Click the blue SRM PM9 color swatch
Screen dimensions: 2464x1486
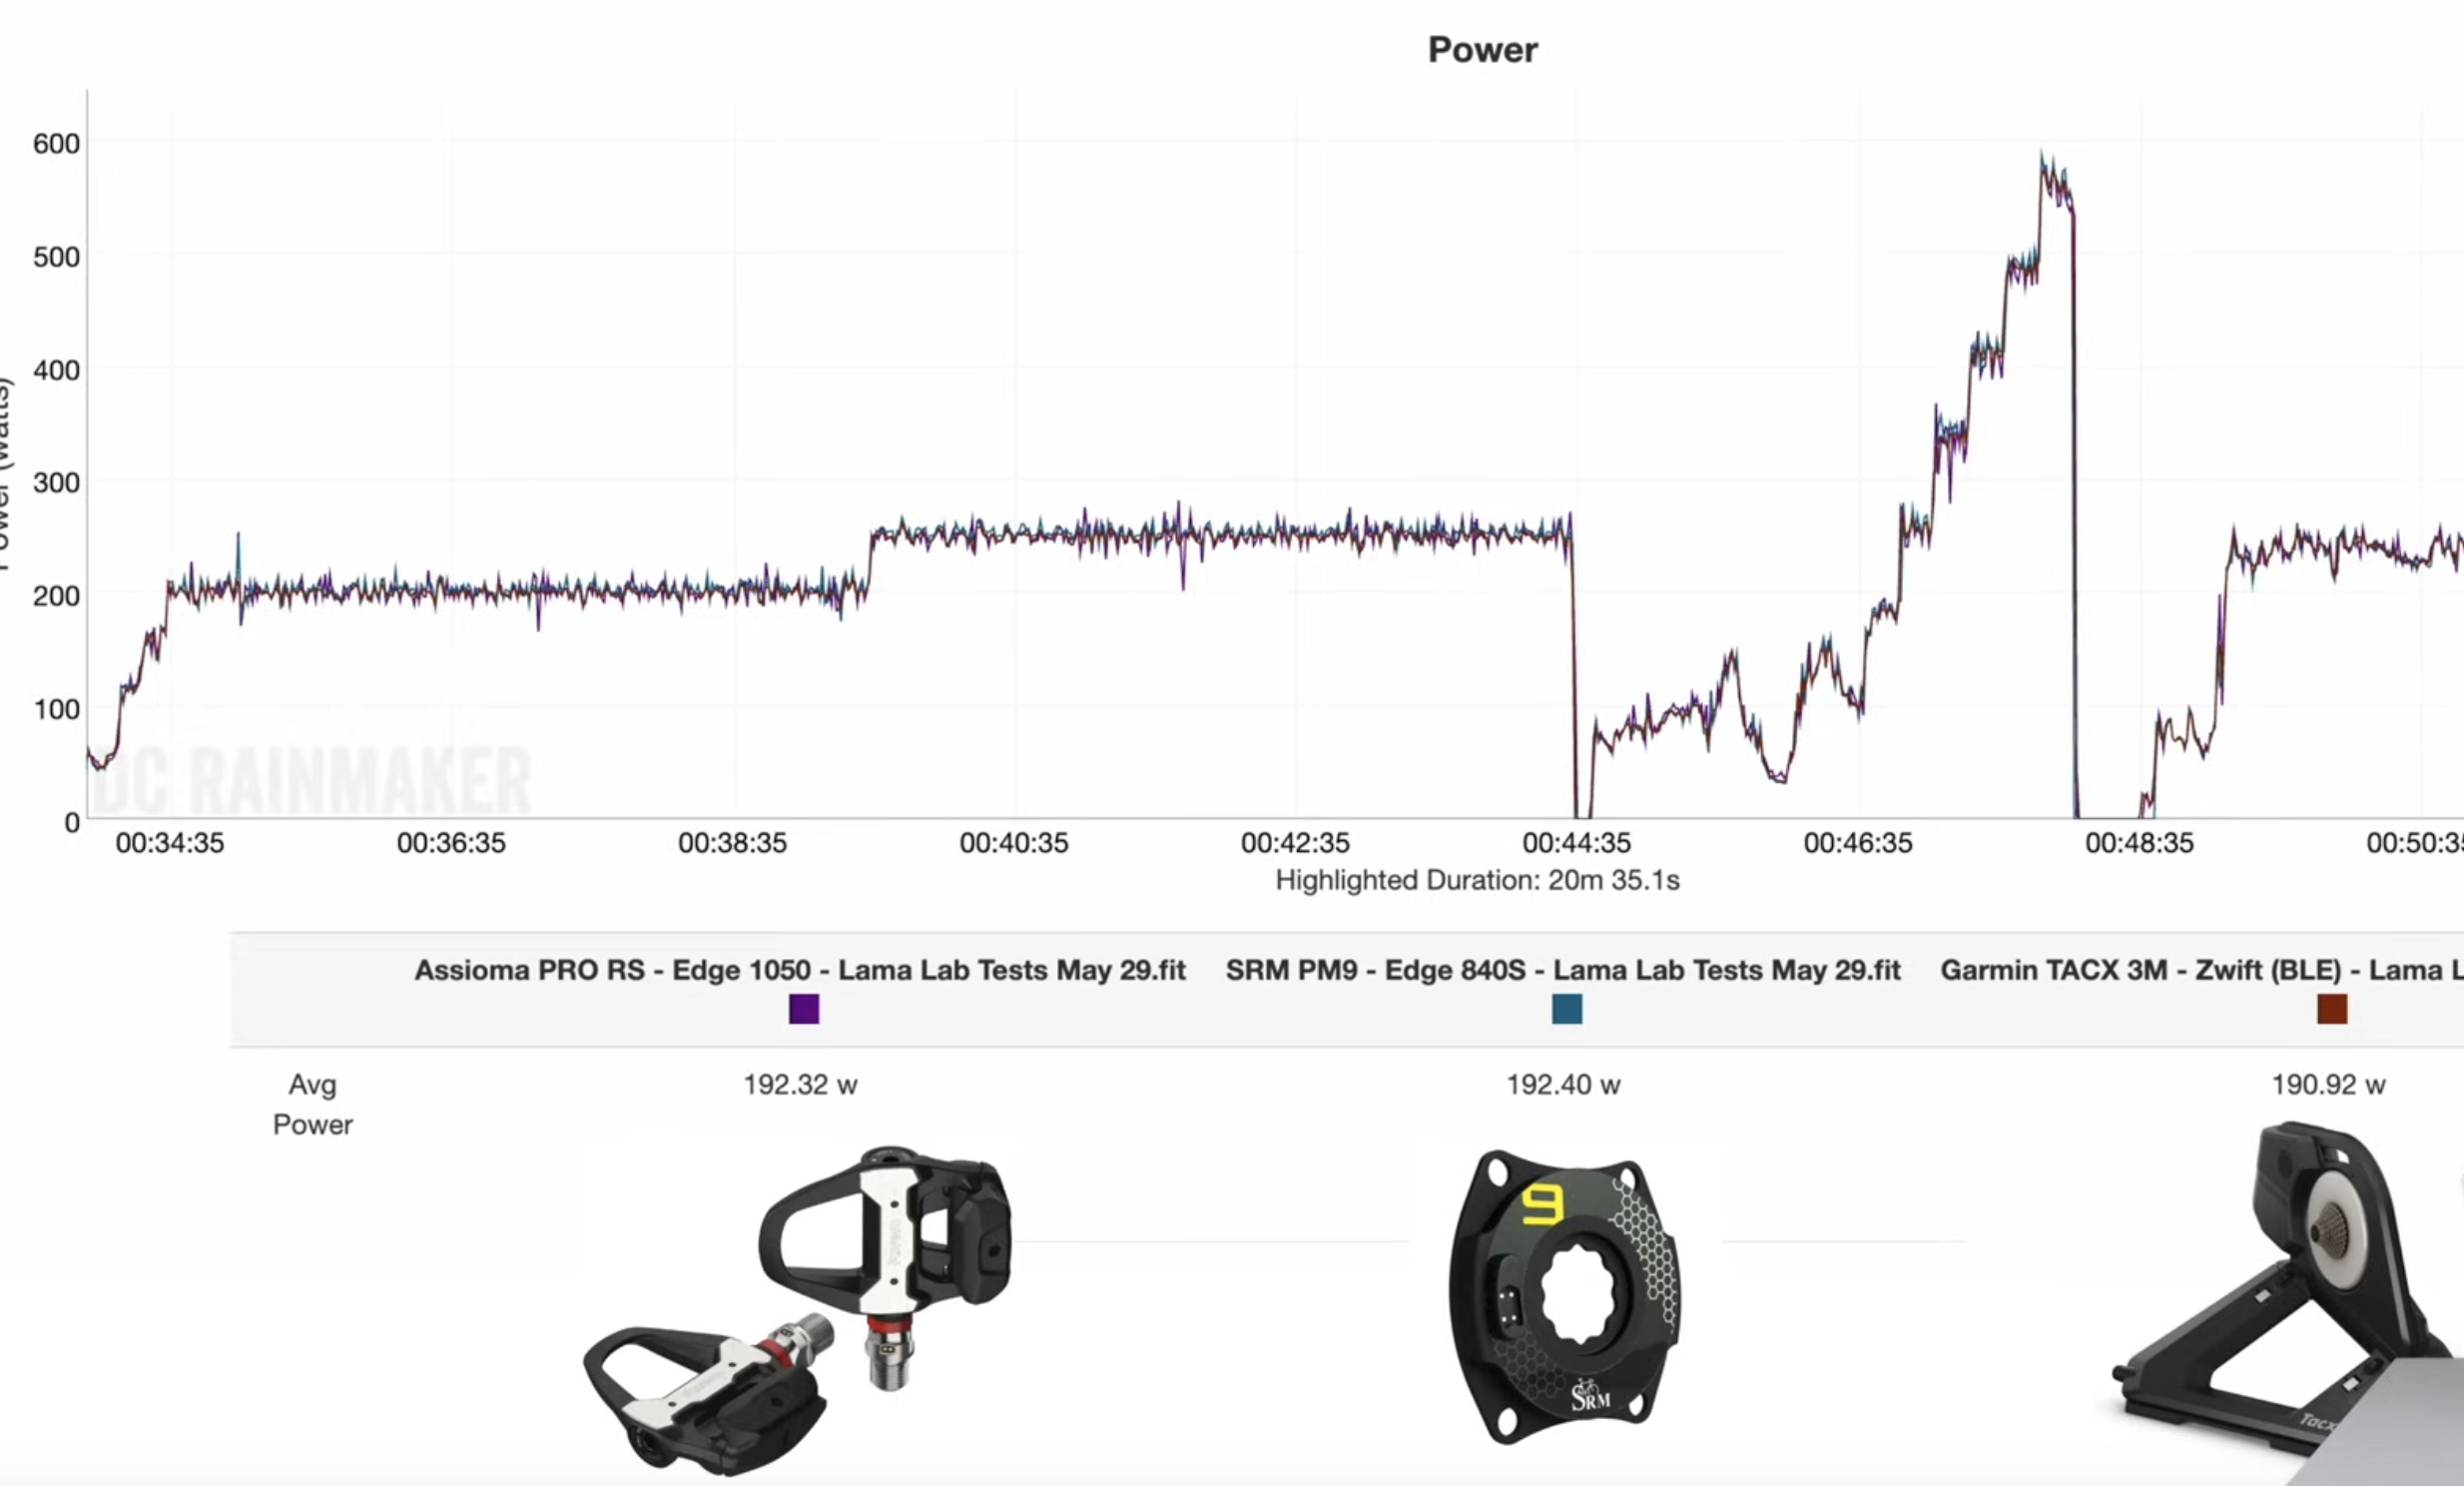1566,1008
